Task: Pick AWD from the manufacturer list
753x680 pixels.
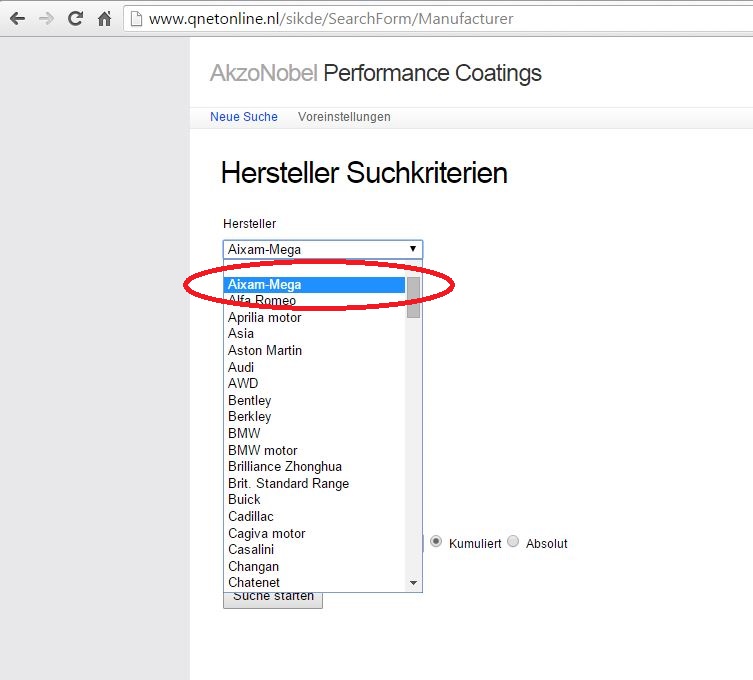Action: click(315, 383)
